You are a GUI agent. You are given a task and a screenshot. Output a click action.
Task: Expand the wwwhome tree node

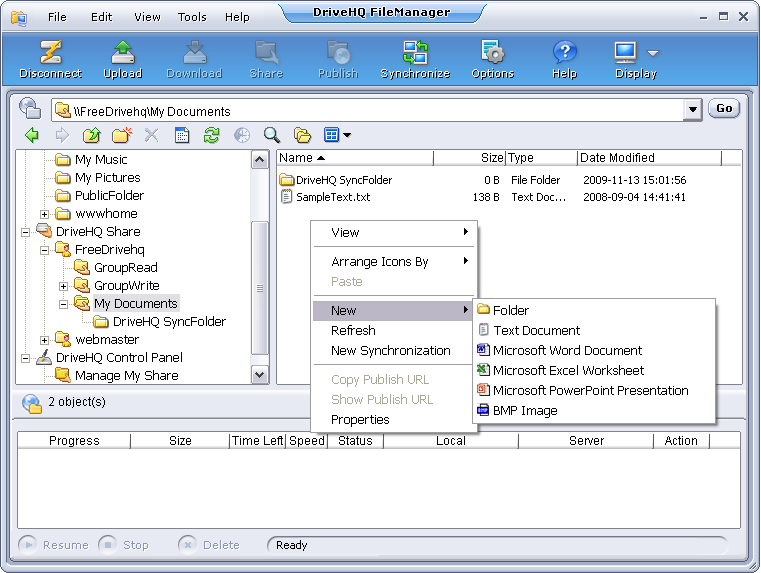(x=45, y=214)
